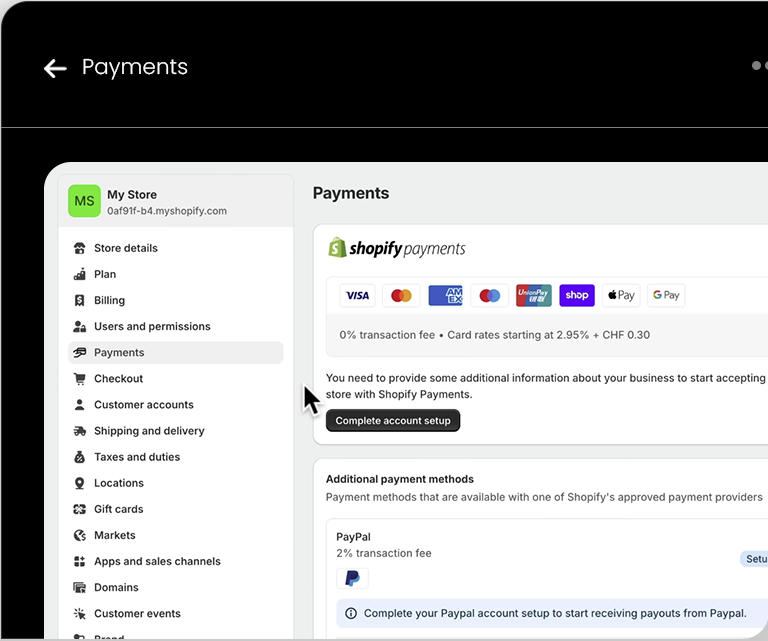Select Payments in sidebar
Image resolution: width=768 pixels, height=641 pixels.
pos(175,353)
